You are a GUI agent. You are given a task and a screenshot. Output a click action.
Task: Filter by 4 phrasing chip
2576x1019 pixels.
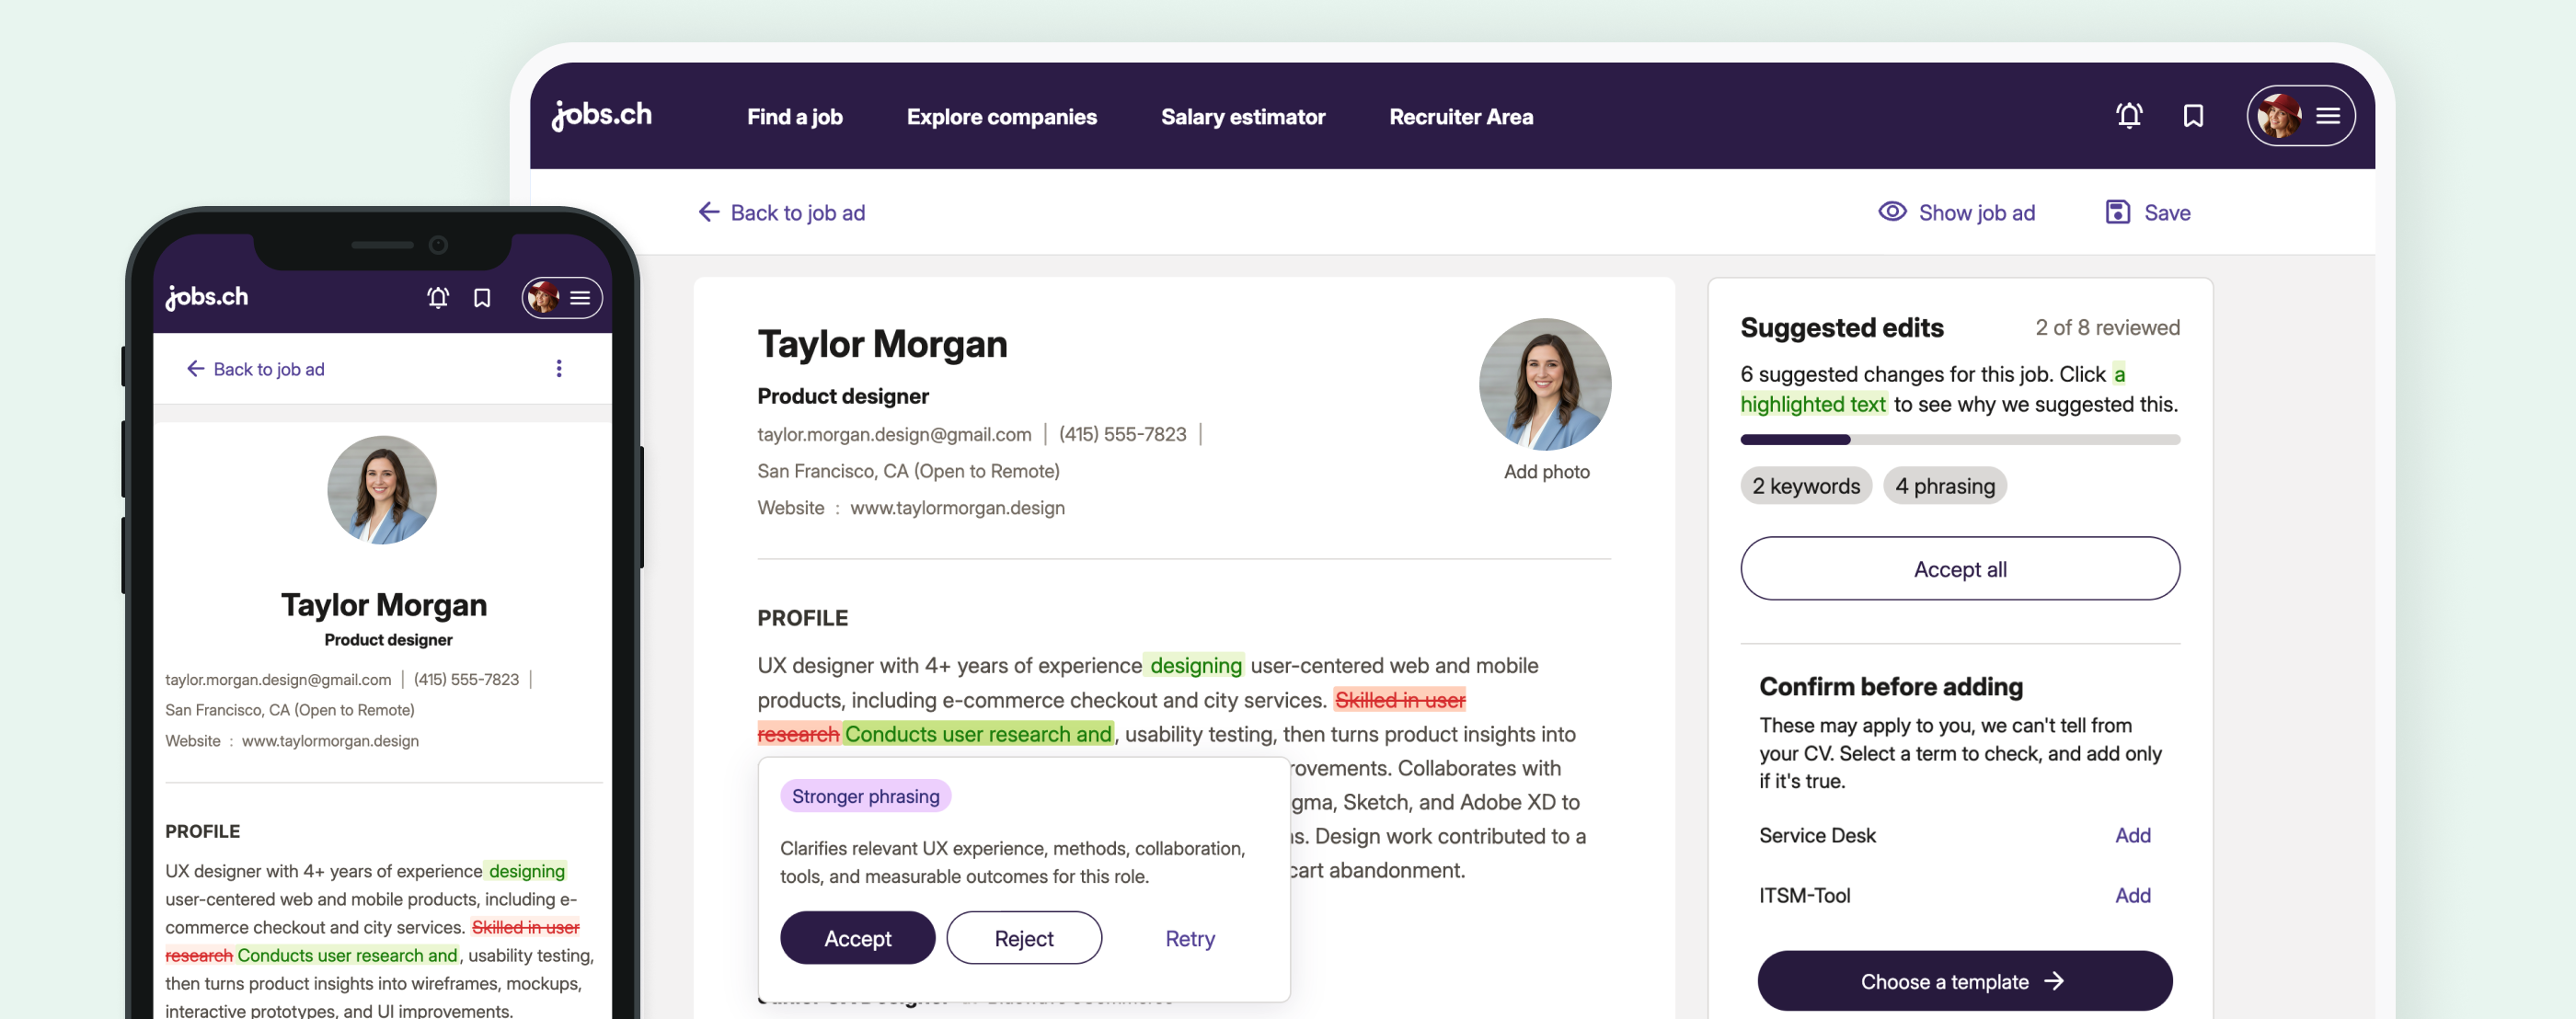[1944, 486]
